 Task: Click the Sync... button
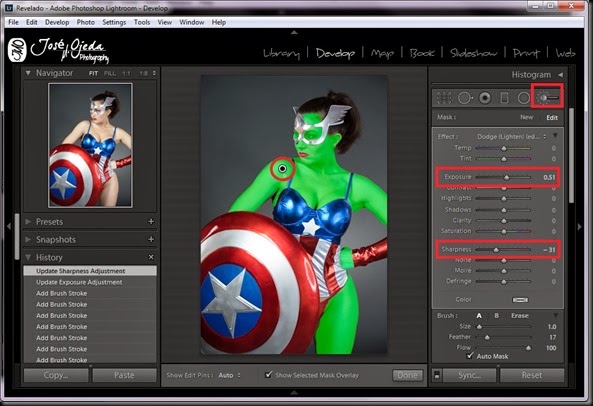point(469,375)
